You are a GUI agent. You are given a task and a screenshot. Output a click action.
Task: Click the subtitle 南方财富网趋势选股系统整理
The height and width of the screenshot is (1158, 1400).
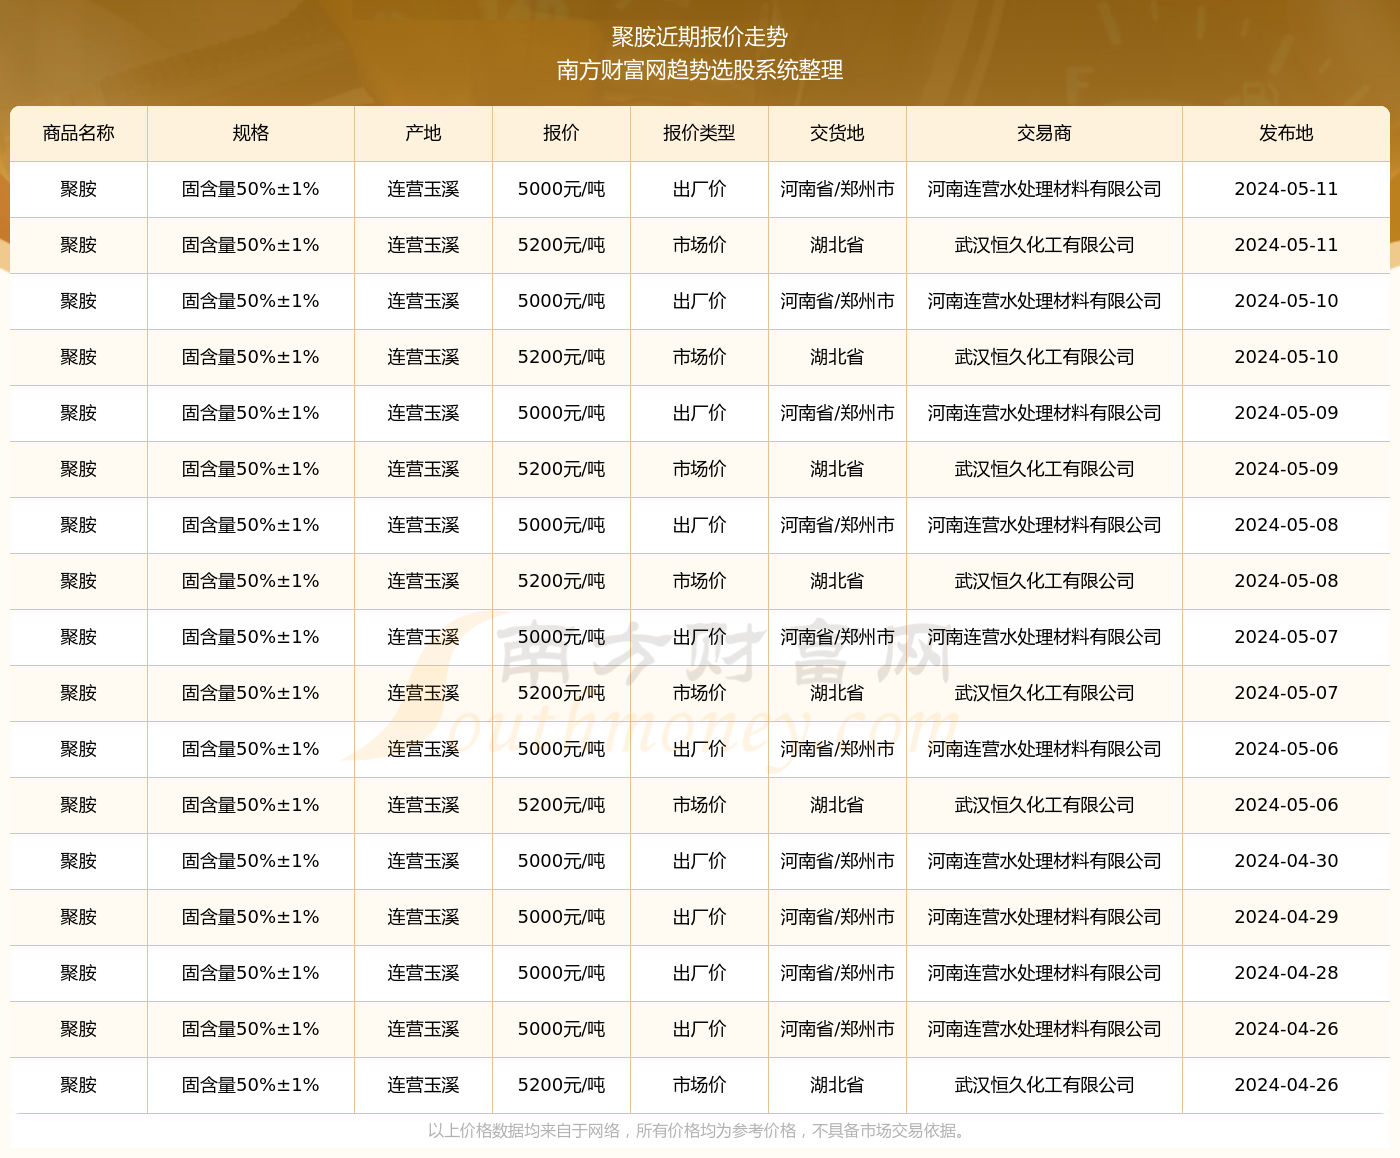coord(700,70)
